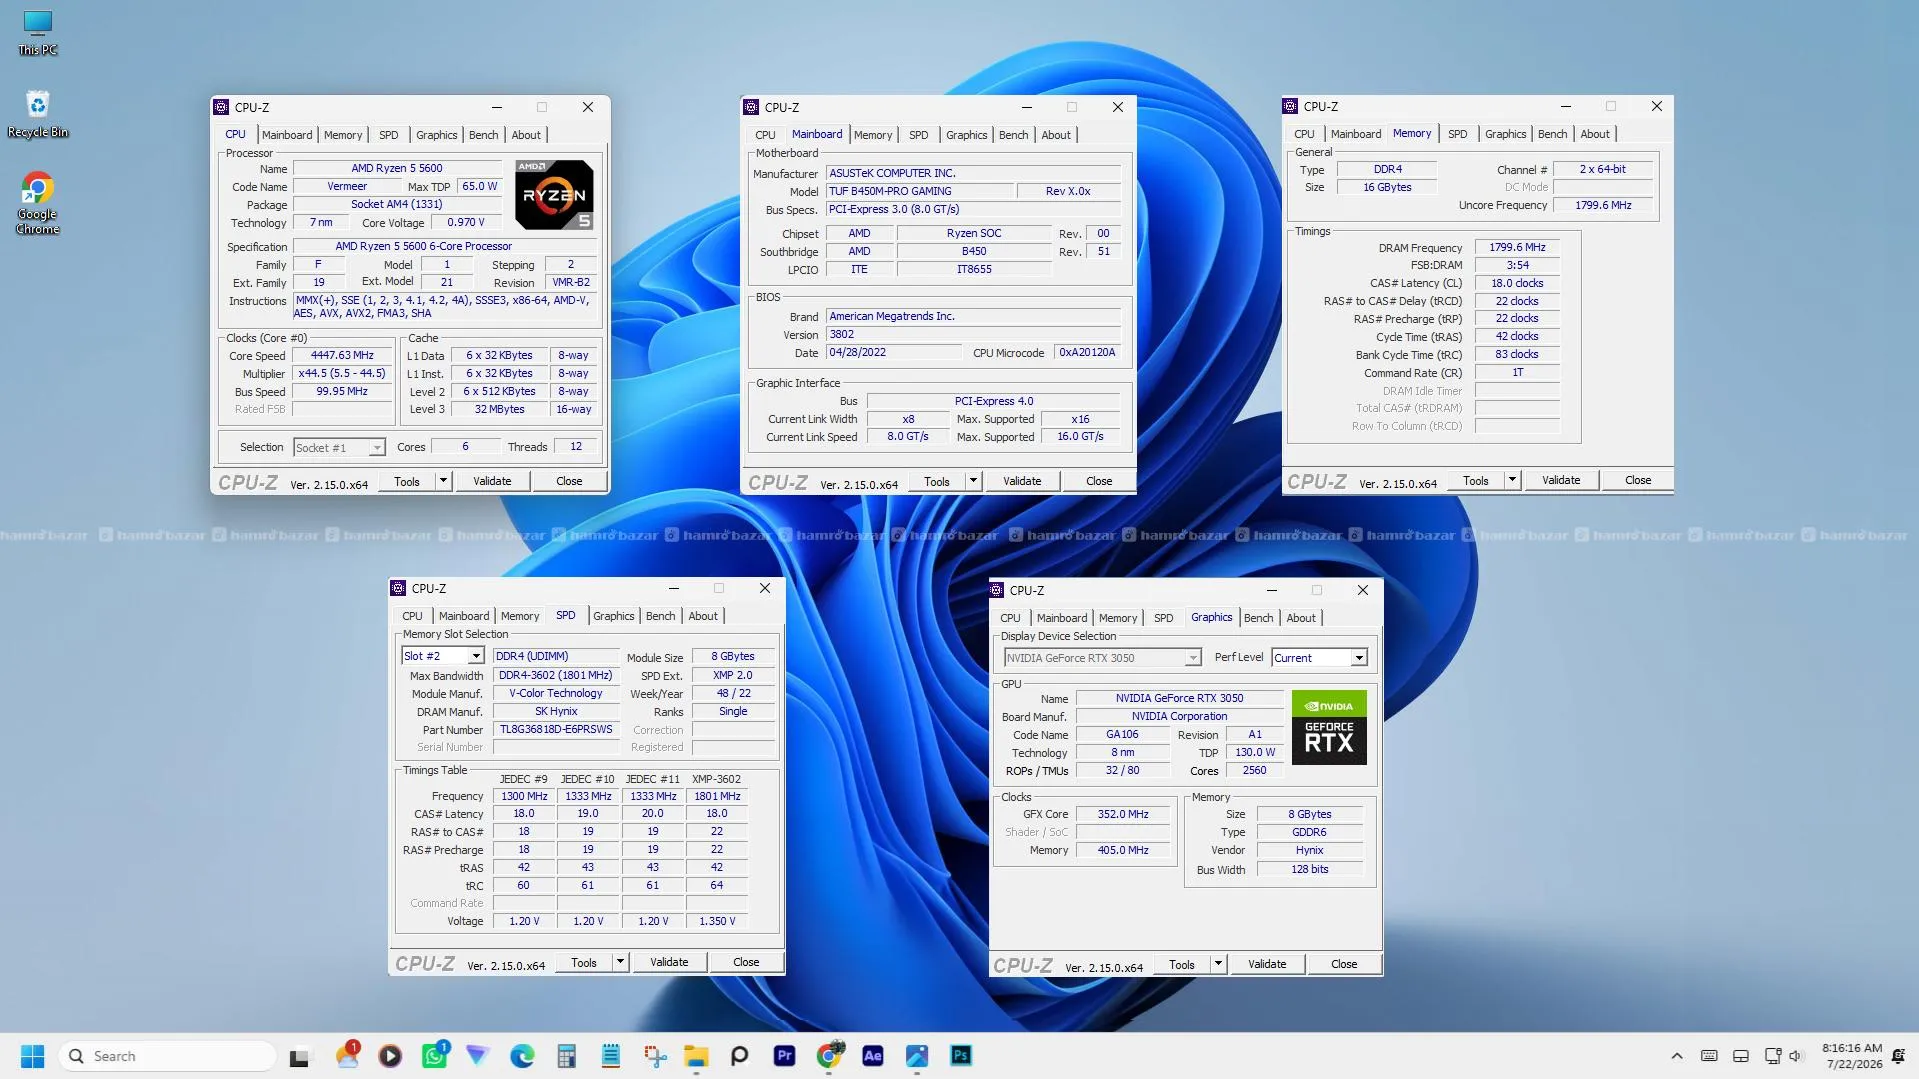This screenshot has height=1079, width=1919.
Task: Click the taskbar Search box
Action: tap(168, 1056)
